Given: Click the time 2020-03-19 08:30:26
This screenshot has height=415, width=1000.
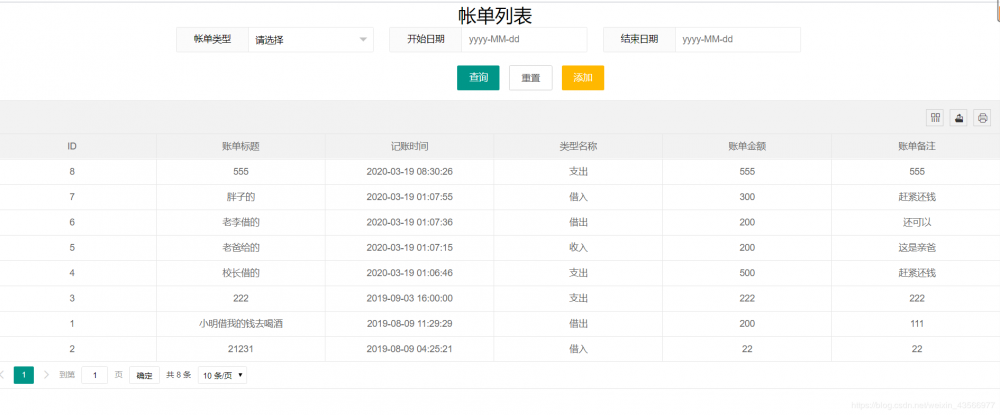Looking at the screenshot, I should 409,171.
